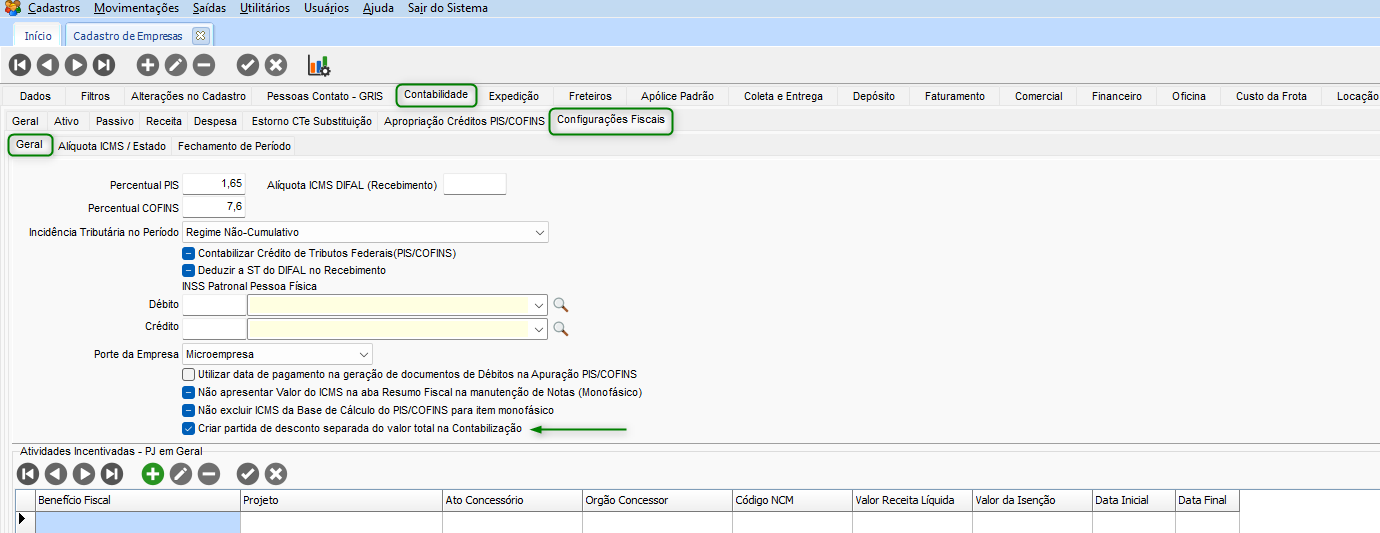The height and width of the screenshot is (533, 1380).
Task: Click the add record plus icon in top toolbar
Action: click(148, 65)
